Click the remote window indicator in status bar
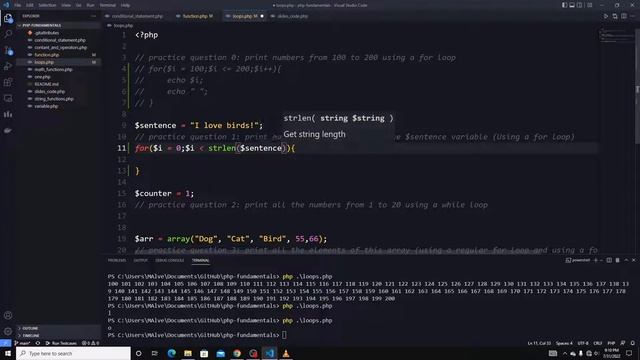The image size is (640, 360). [x=5, y=343]
